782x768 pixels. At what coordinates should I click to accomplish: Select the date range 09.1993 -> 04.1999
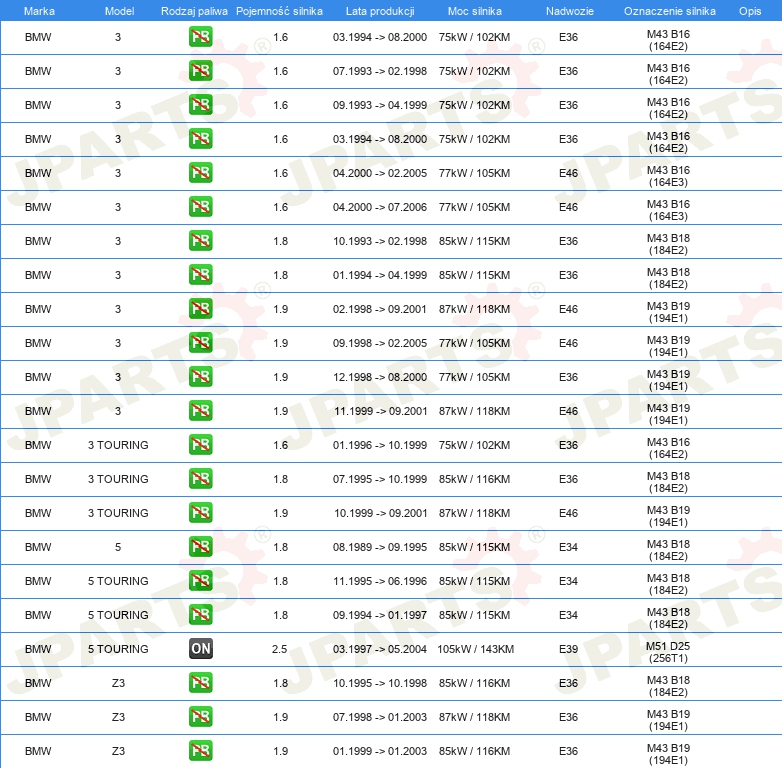pyautogui.click(x=380, y=105)
